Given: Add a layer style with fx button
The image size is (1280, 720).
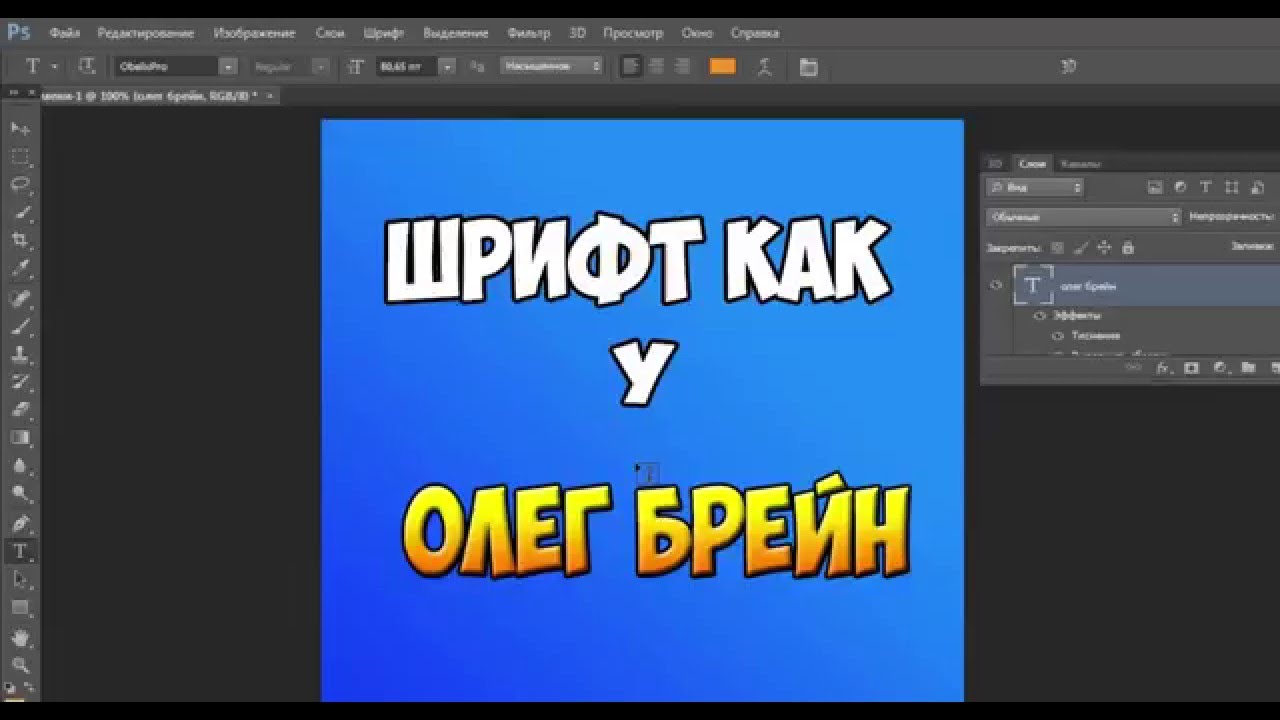Looking at the screenshot, I should click(1163, 368).
